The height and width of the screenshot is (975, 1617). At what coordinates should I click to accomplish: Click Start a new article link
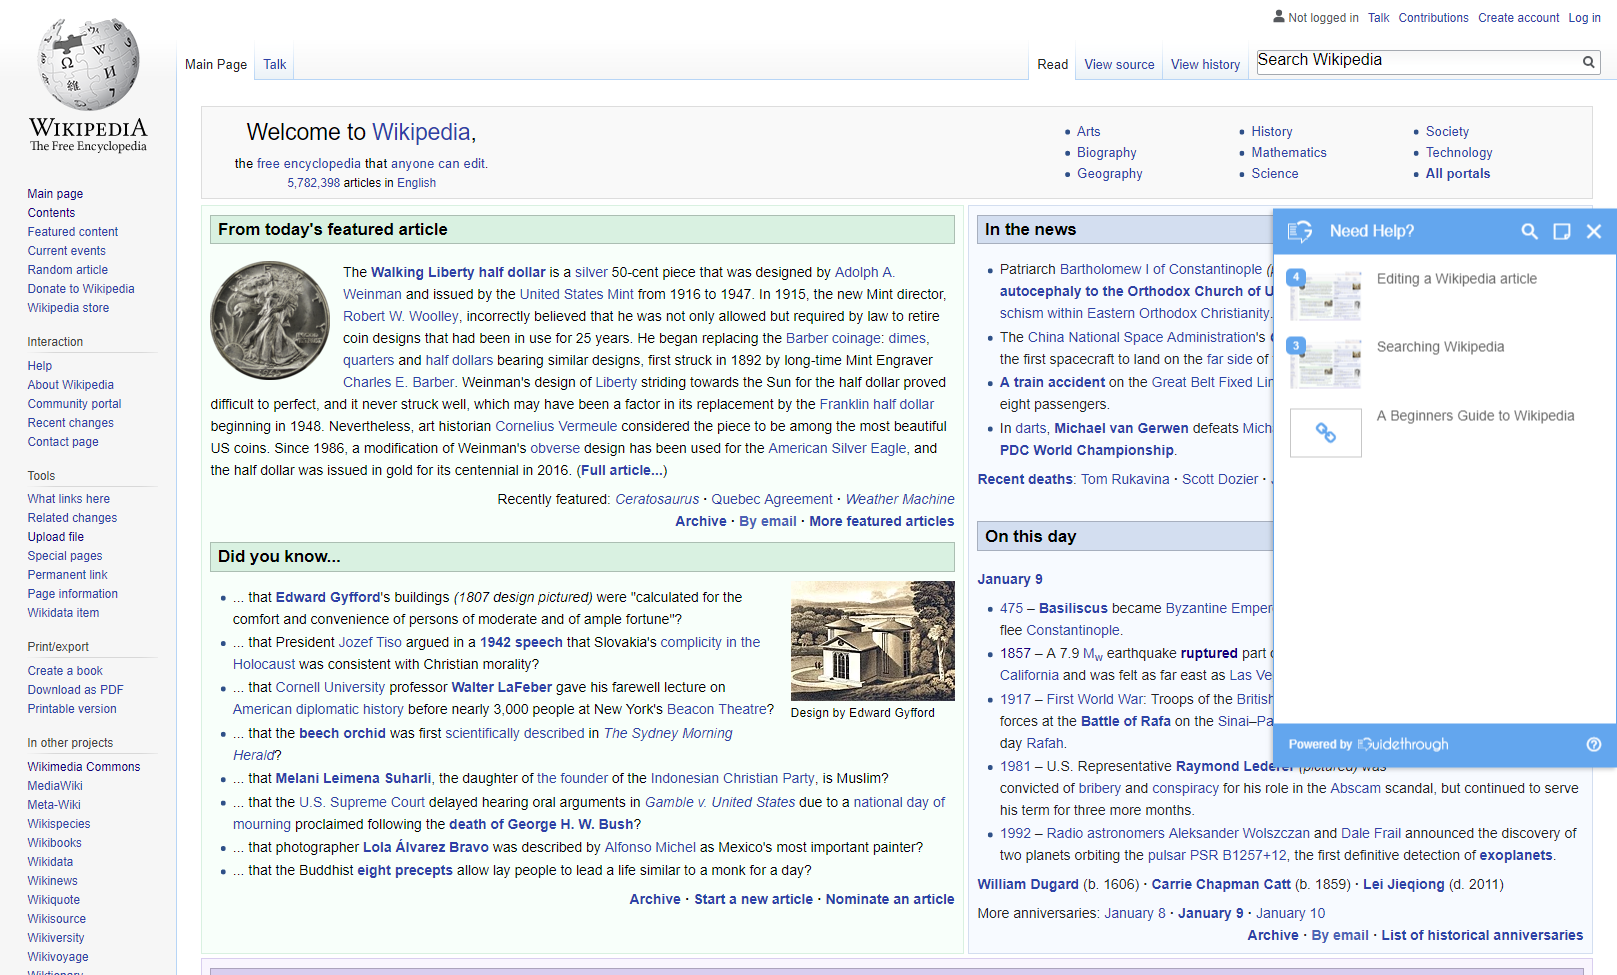754,899
